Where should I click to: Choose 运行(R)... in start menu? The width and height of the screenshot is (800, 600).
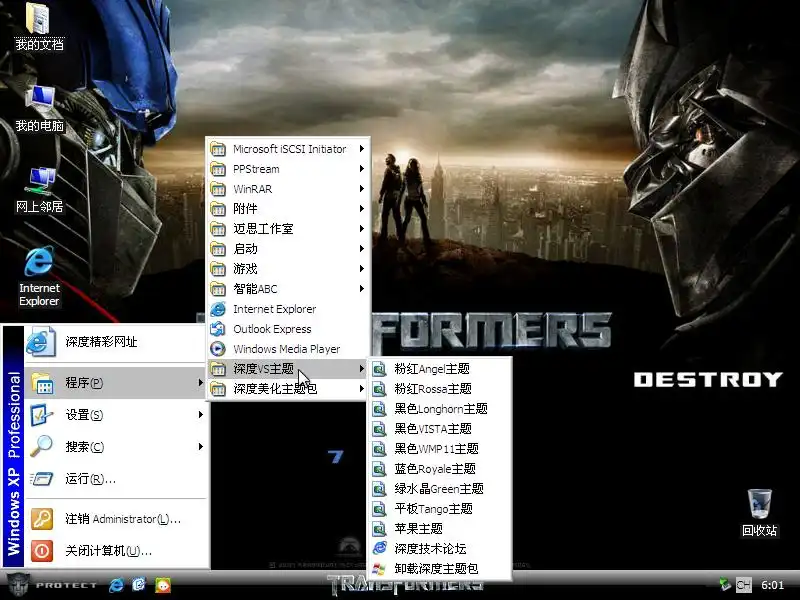point(116,479)
